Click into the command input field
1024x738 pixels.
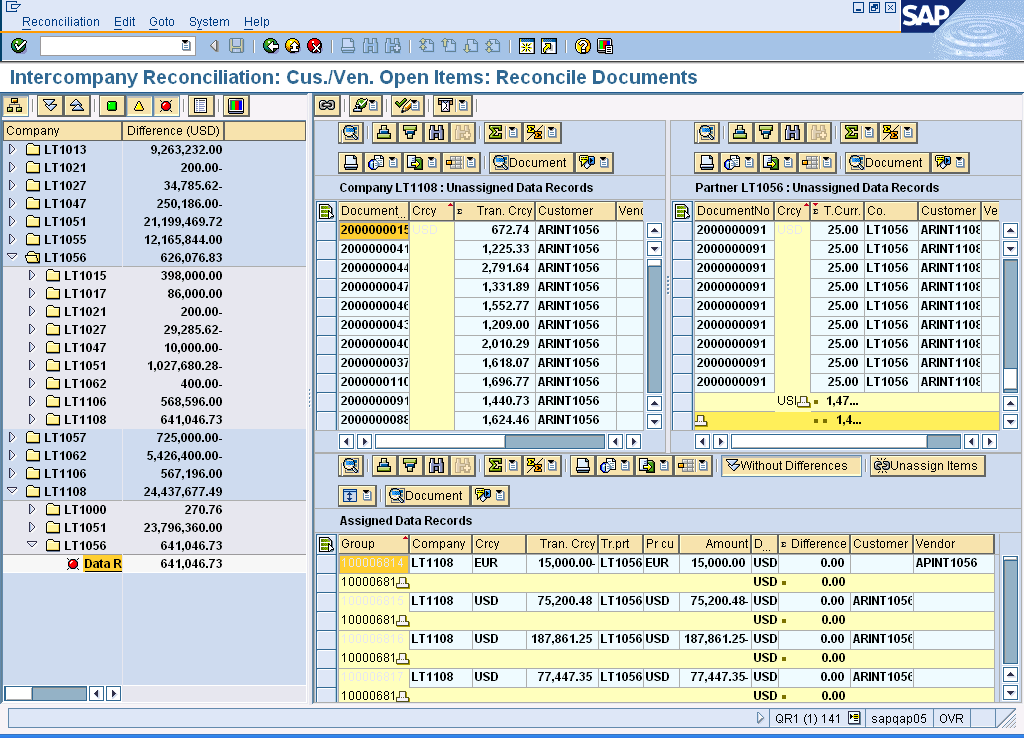tap(110, 46)
